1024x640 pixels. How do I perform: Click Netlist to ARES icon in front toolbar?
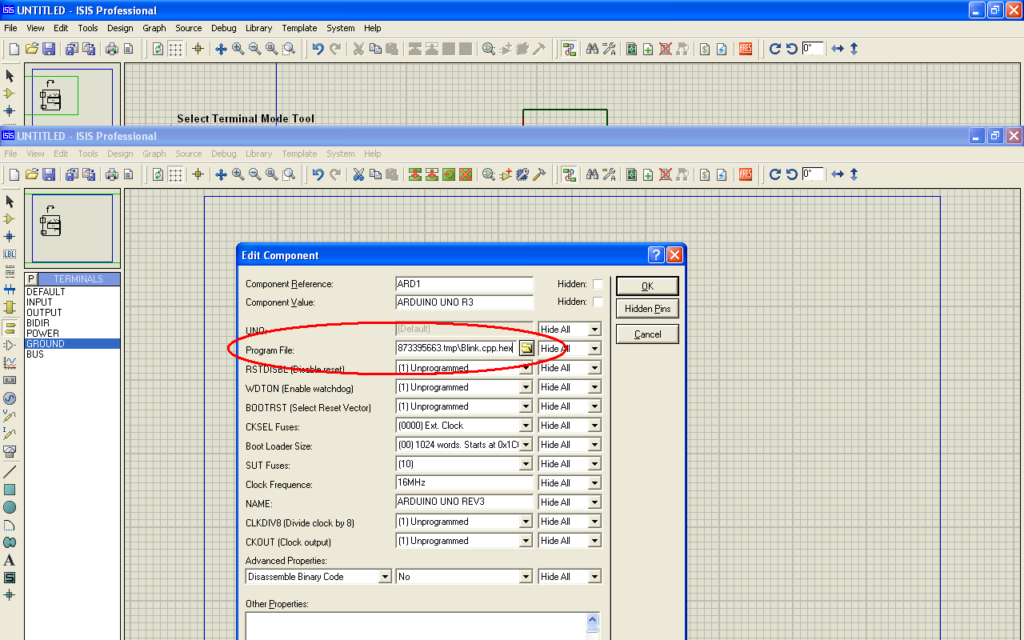click(x=745, y=174)
